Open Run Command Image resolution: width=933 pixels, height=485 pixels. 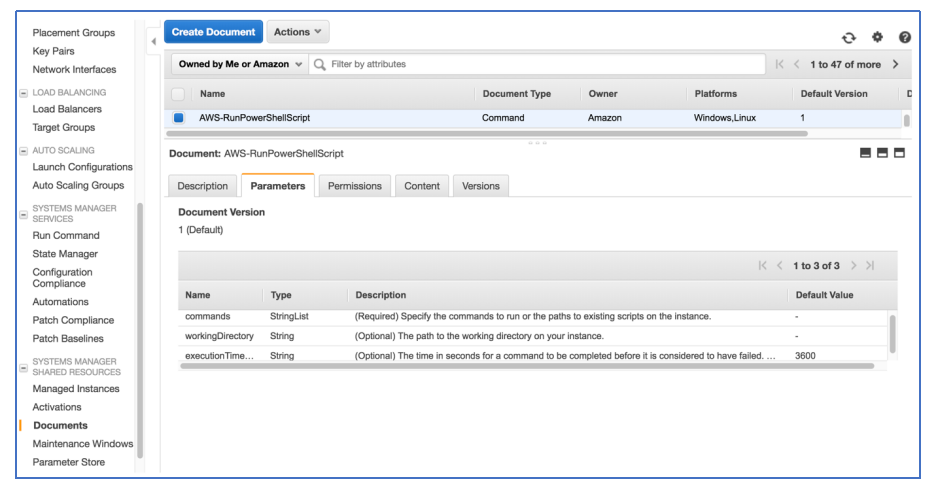pos(66,236)
